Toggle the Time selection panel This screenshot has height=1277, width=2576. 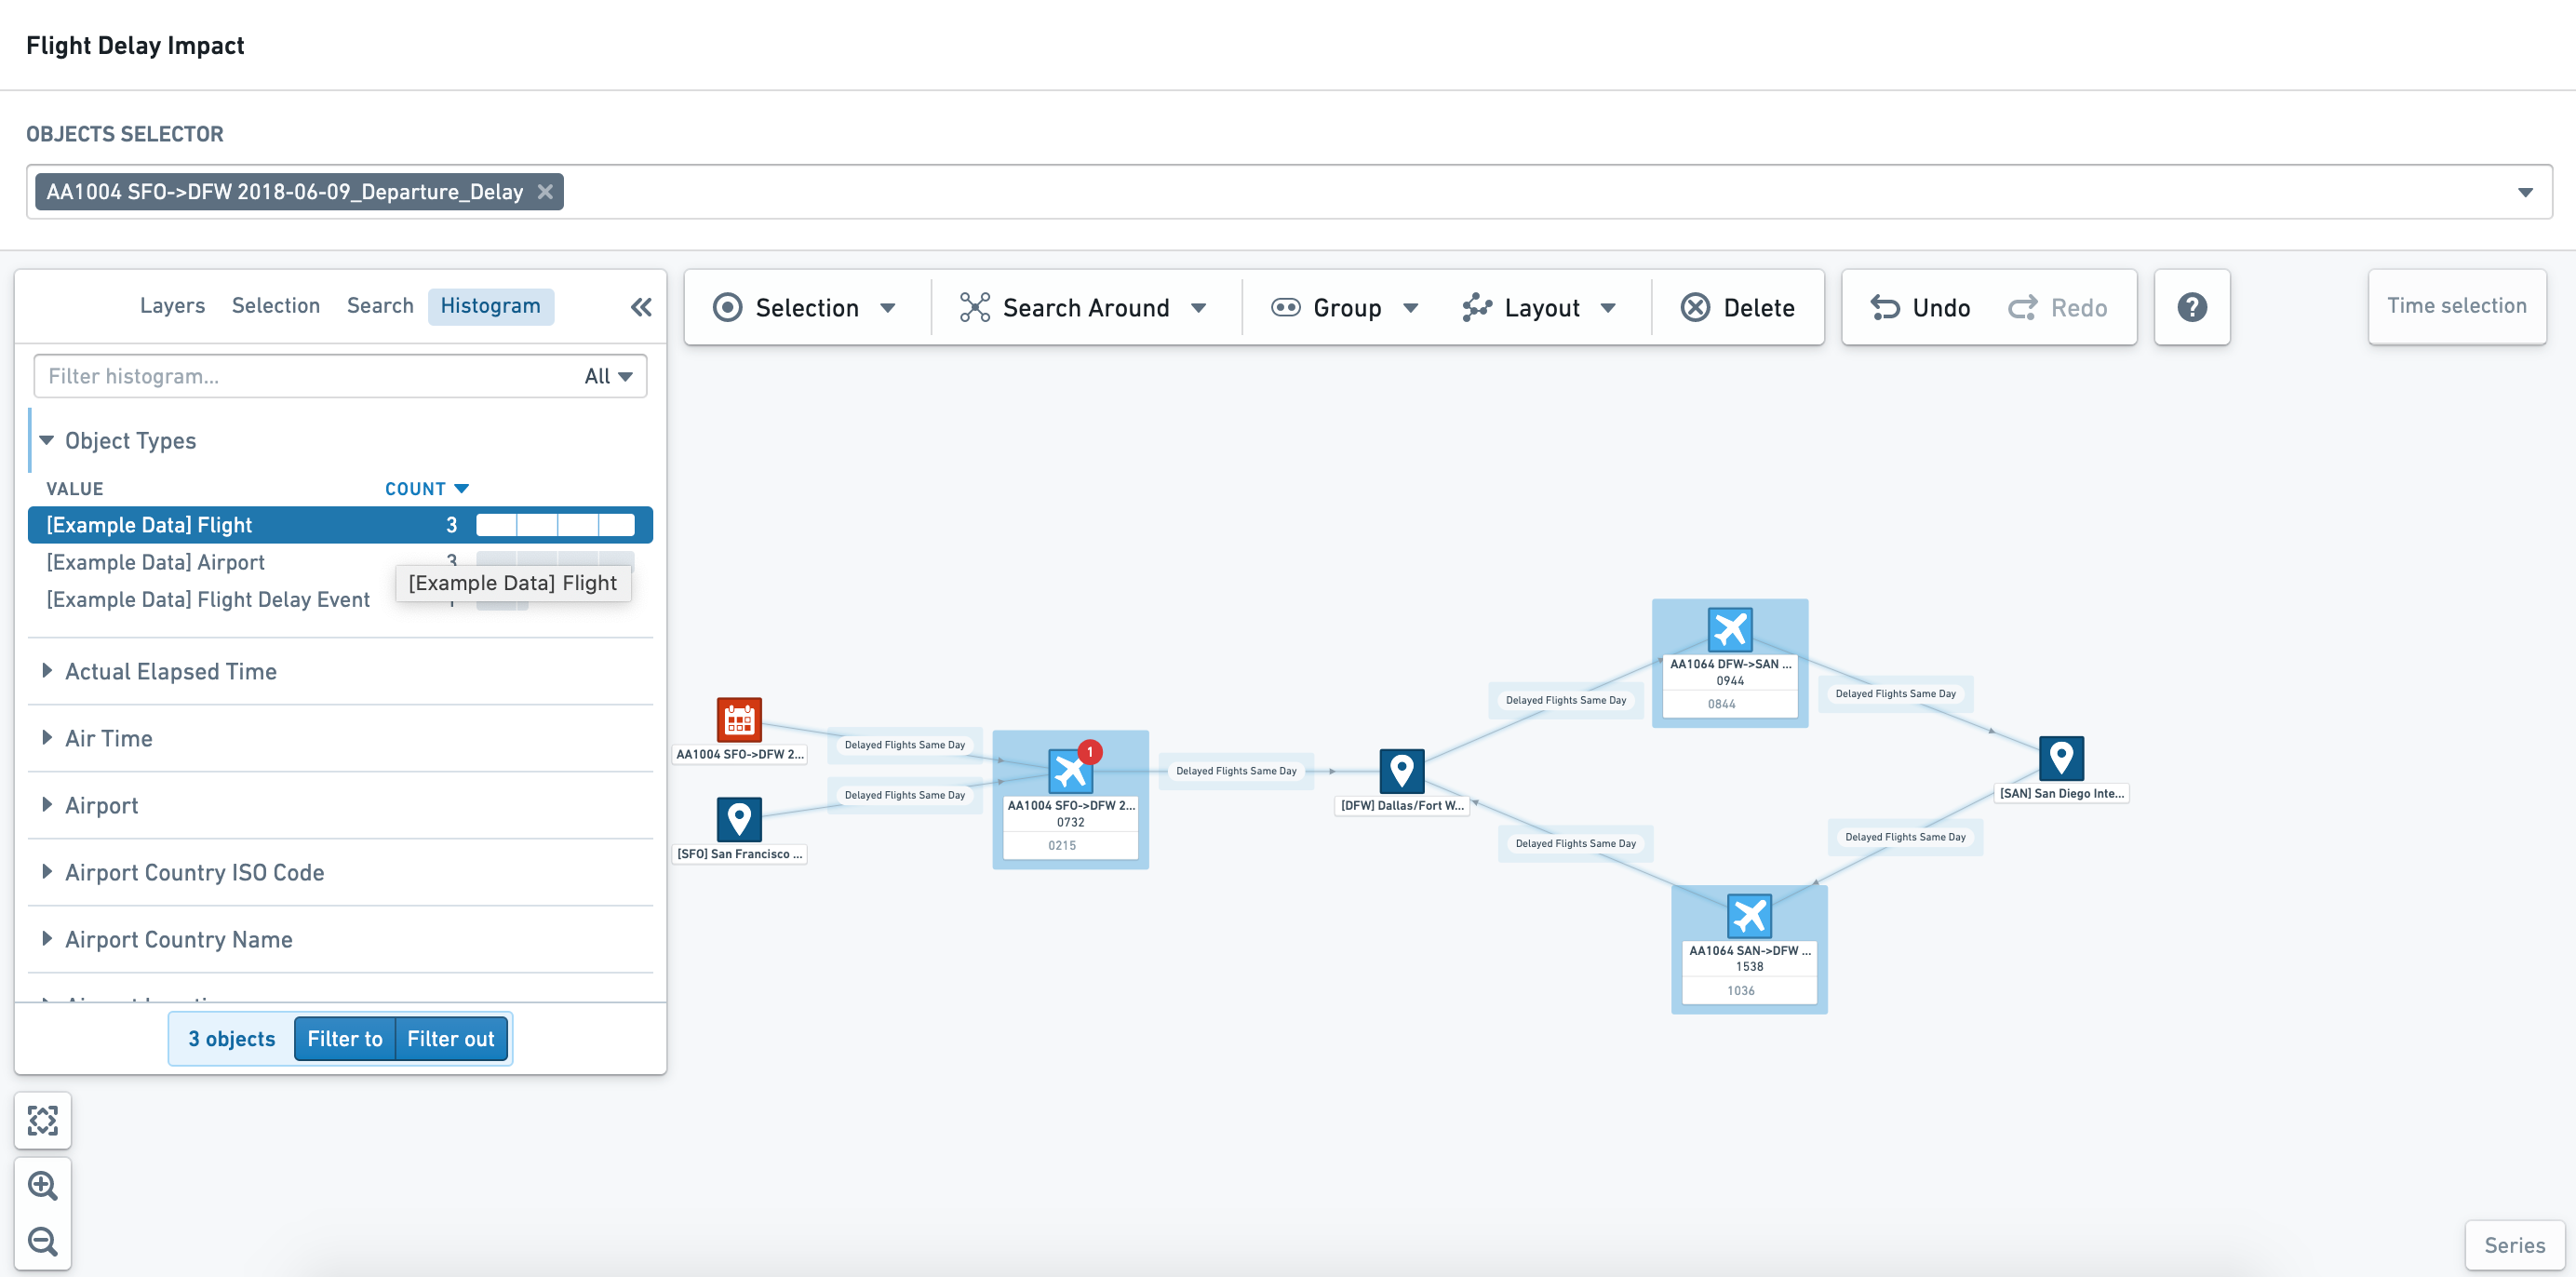tap(2456, 306)
